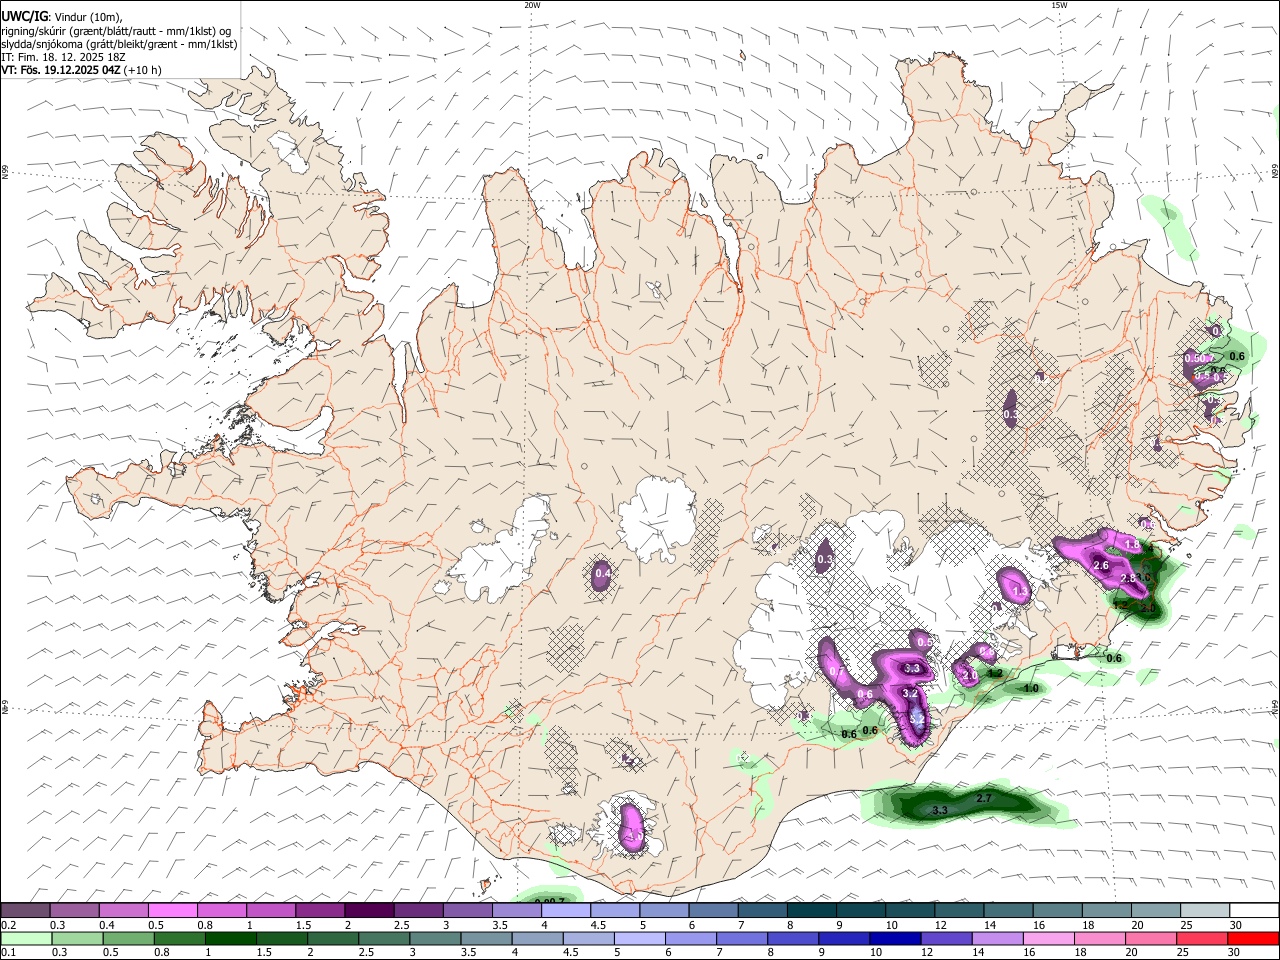Click the 'VT: Fös. 19.12.2025 04Z' valid time
This screenshot has width=1280, height=960.
pyautogui.click(x=62, y=70)
